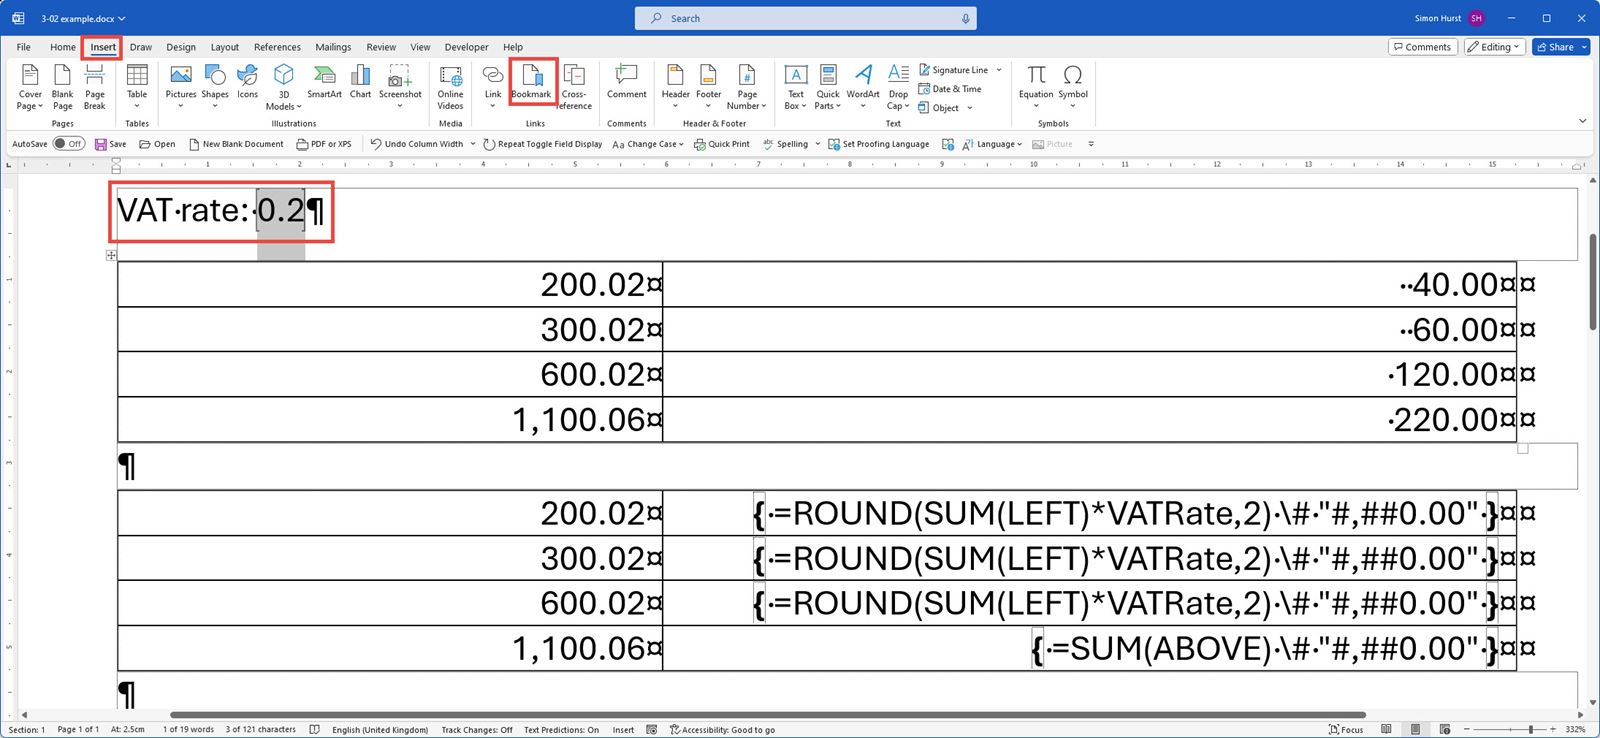Add a Comment from the ribbon
This screenshot has width=1600, height=738.
pos(626,81)
